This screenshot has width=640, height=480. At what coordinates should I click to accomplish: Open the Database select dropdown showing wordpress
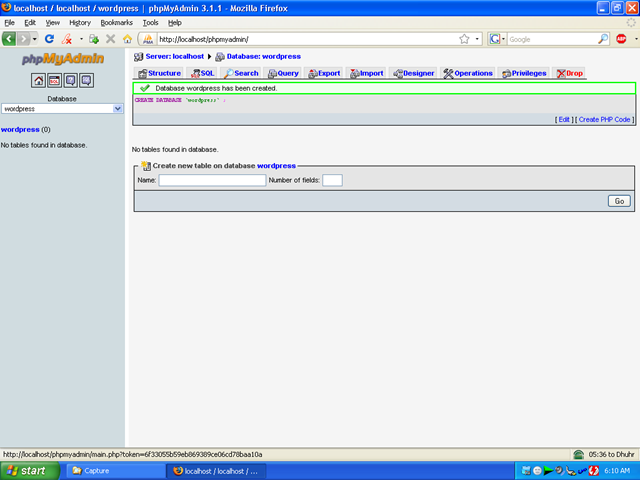pos(62,109)
